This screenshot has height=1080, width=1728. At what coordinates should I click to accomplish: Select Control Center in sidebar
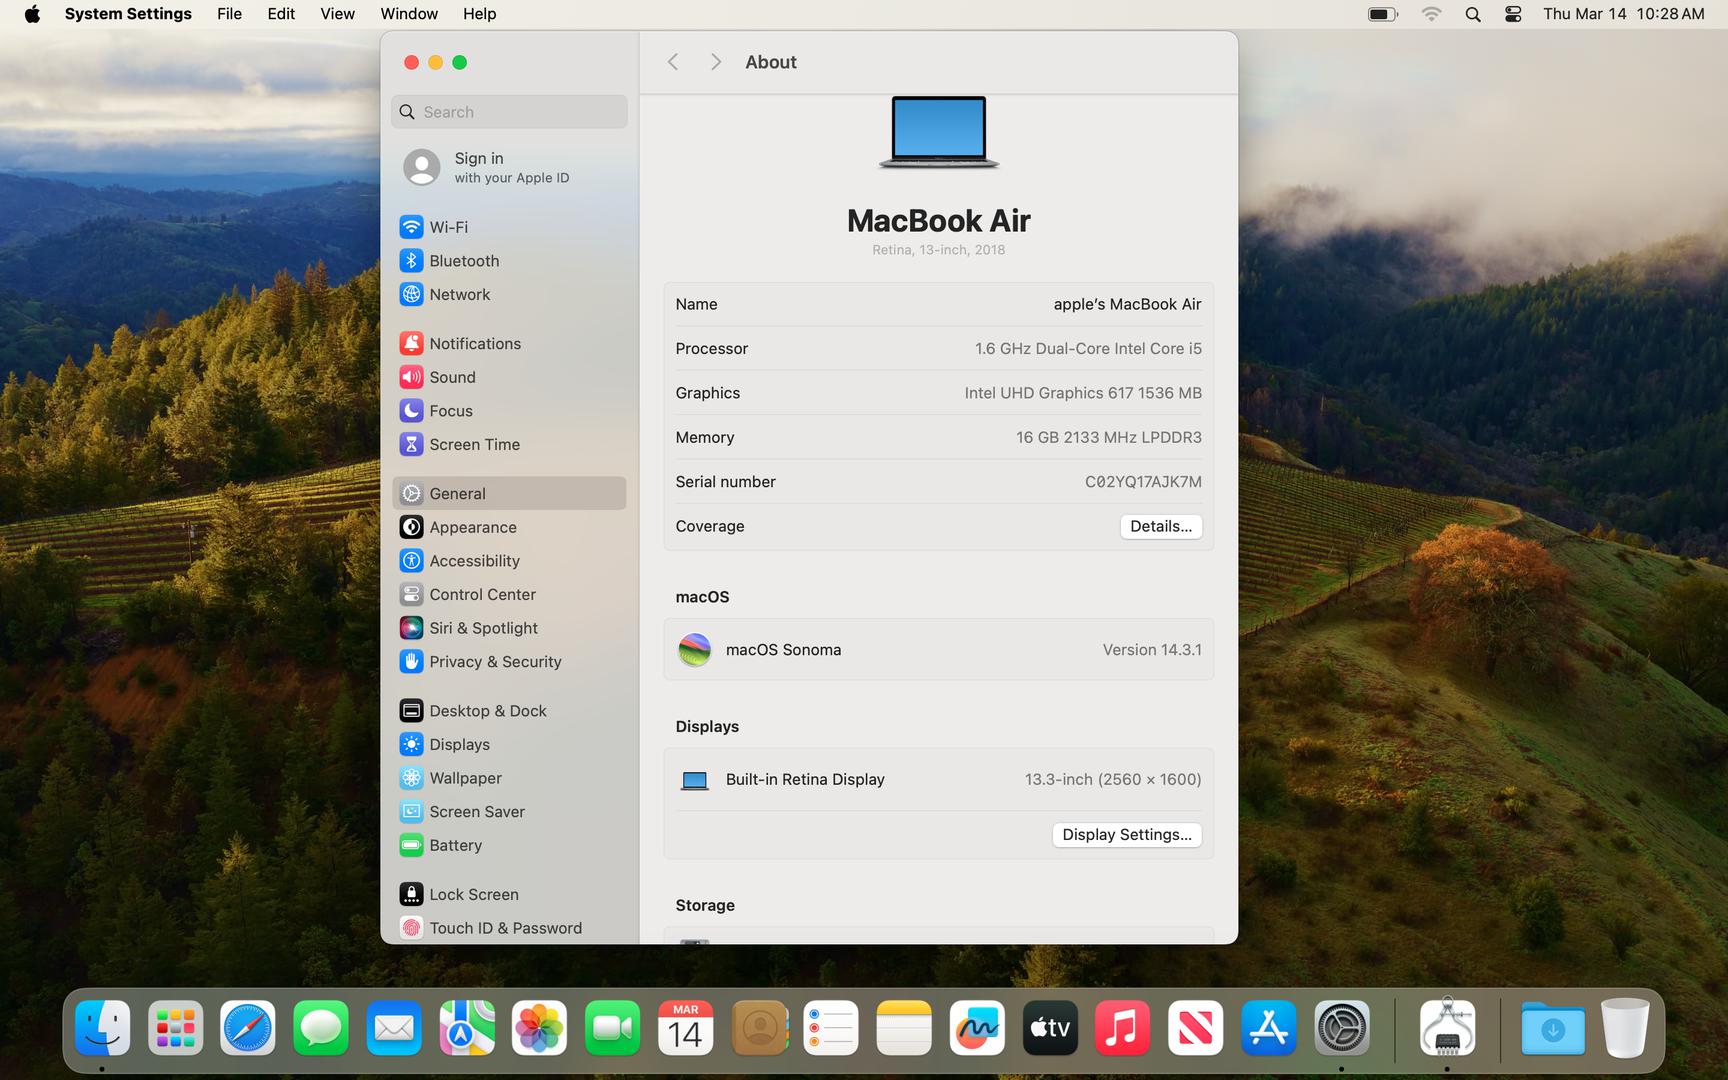click(x=509, y=594)
